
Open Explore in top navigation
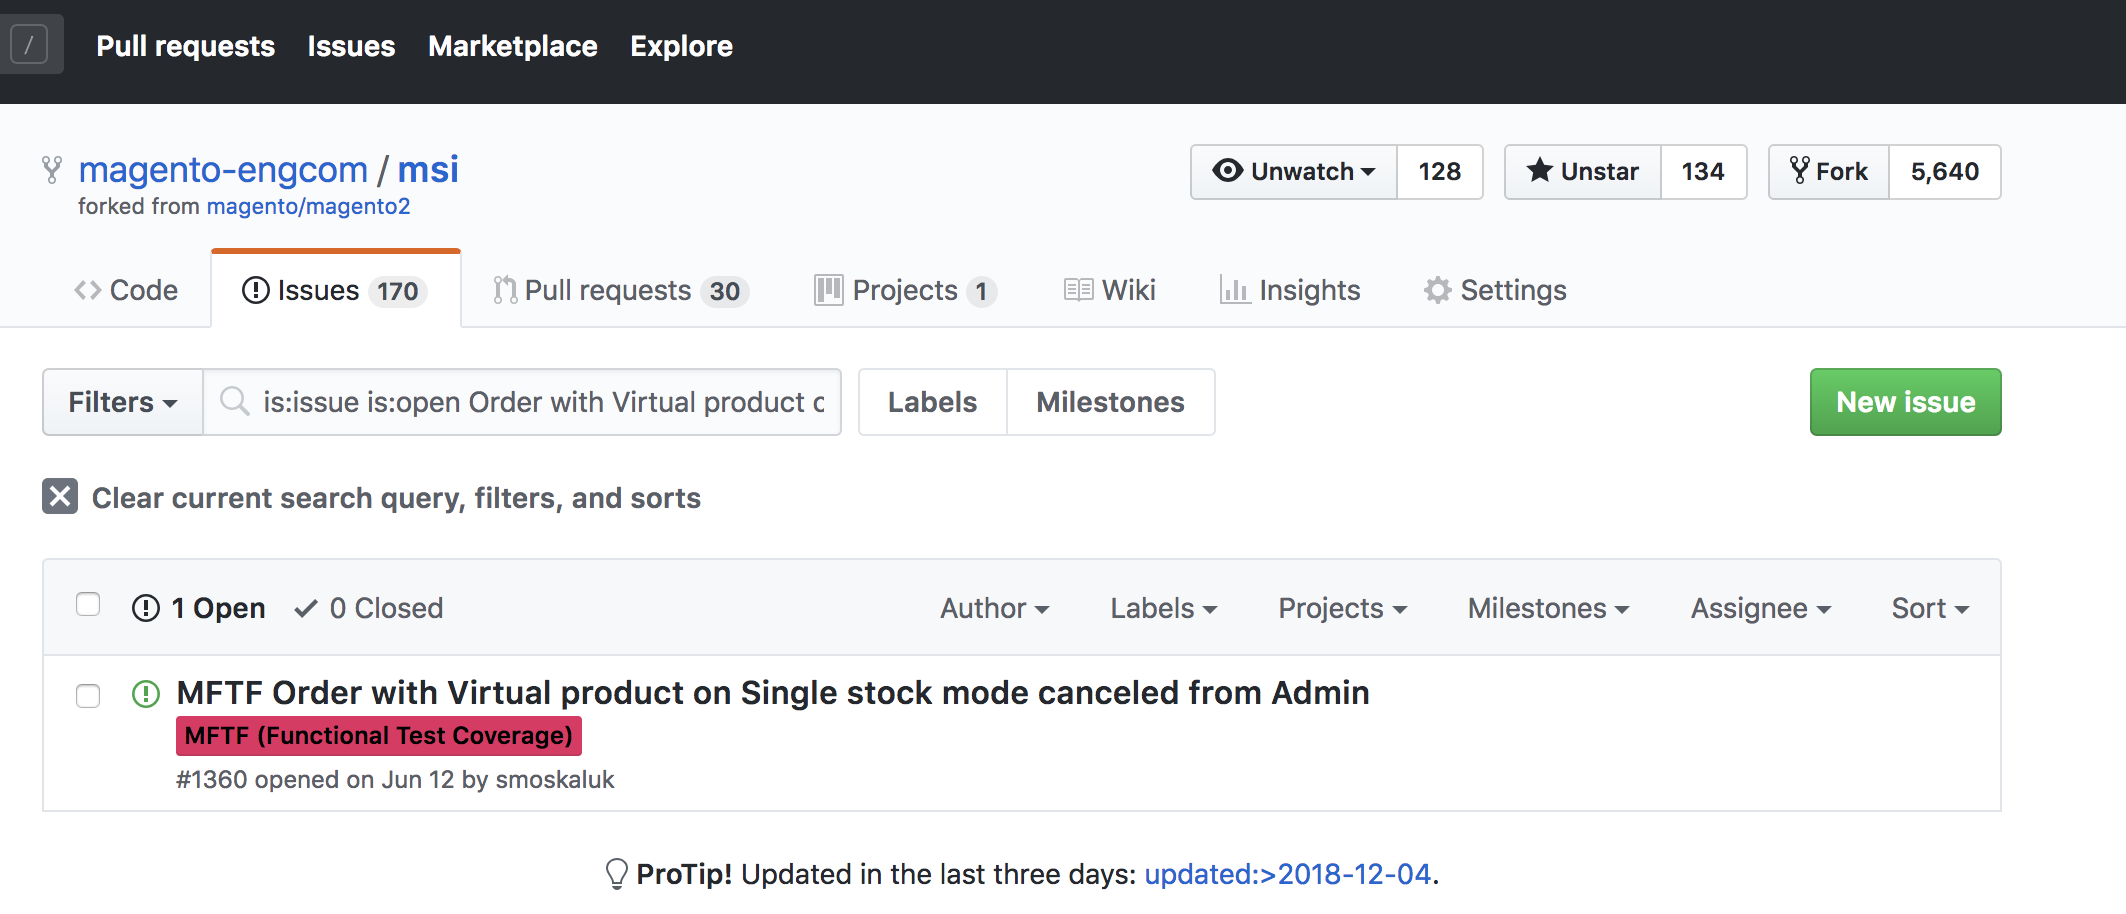pos(681,46)
